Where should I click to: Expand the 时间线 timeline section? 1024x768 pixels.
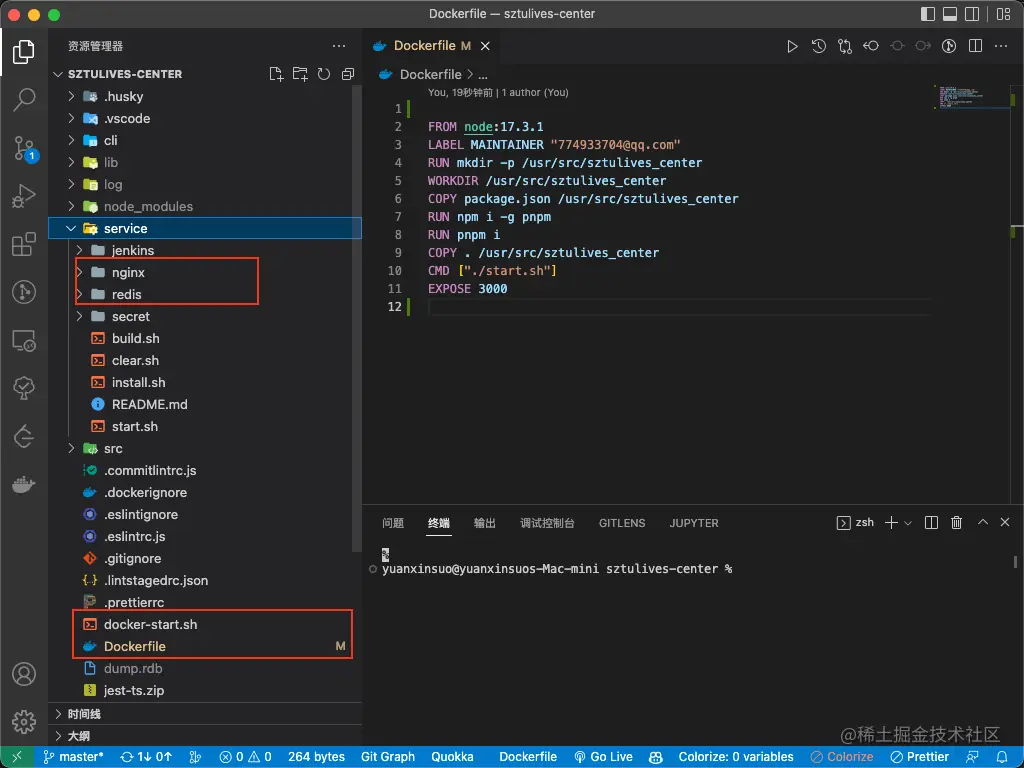[x=204, y=714]
